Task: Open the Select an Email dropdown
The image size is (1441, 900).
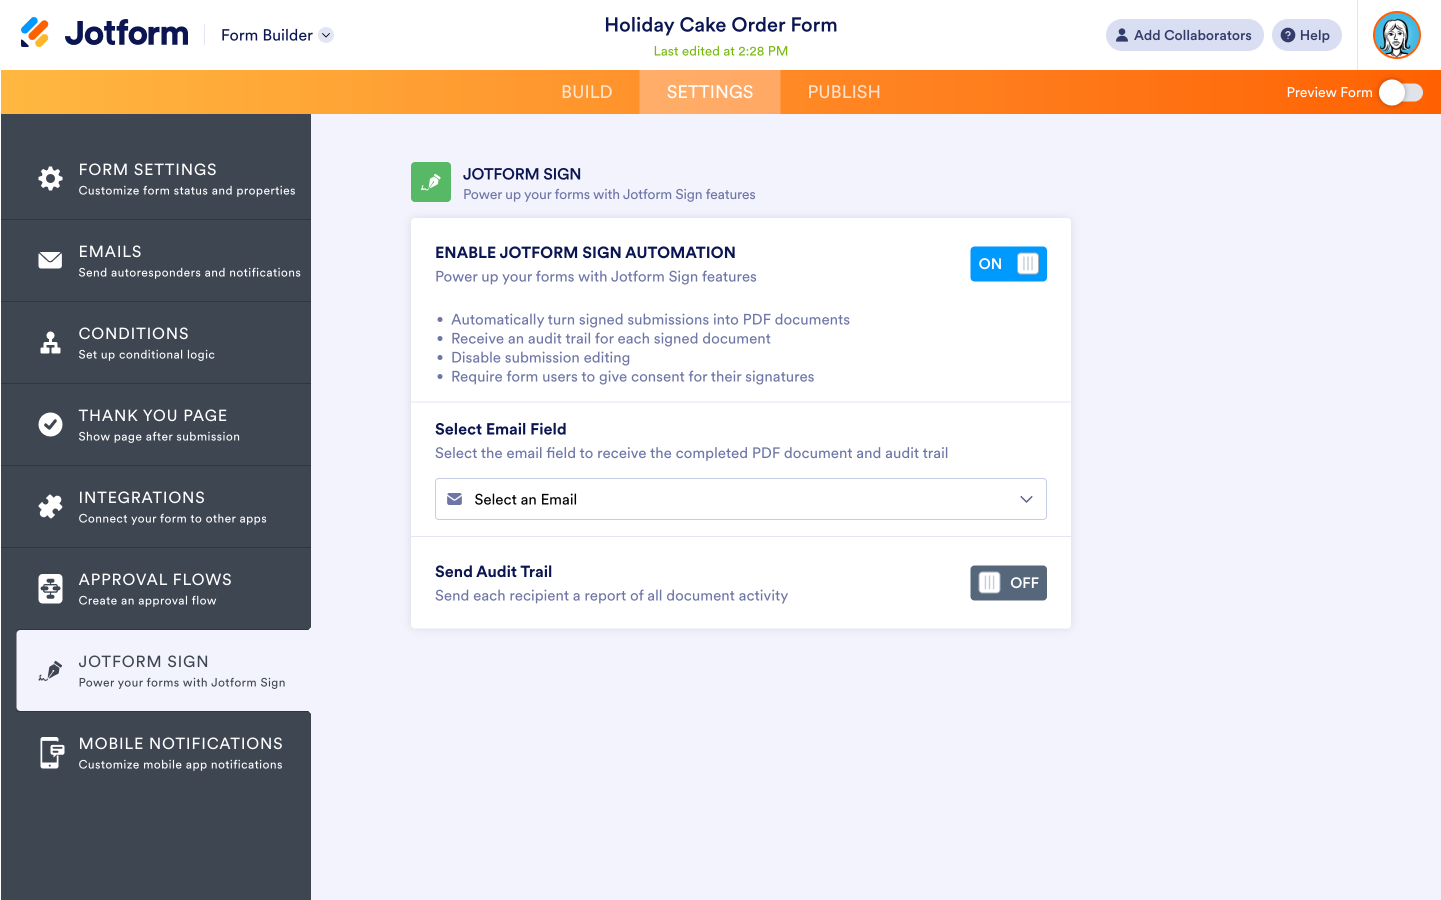Action: coord(740,499)
